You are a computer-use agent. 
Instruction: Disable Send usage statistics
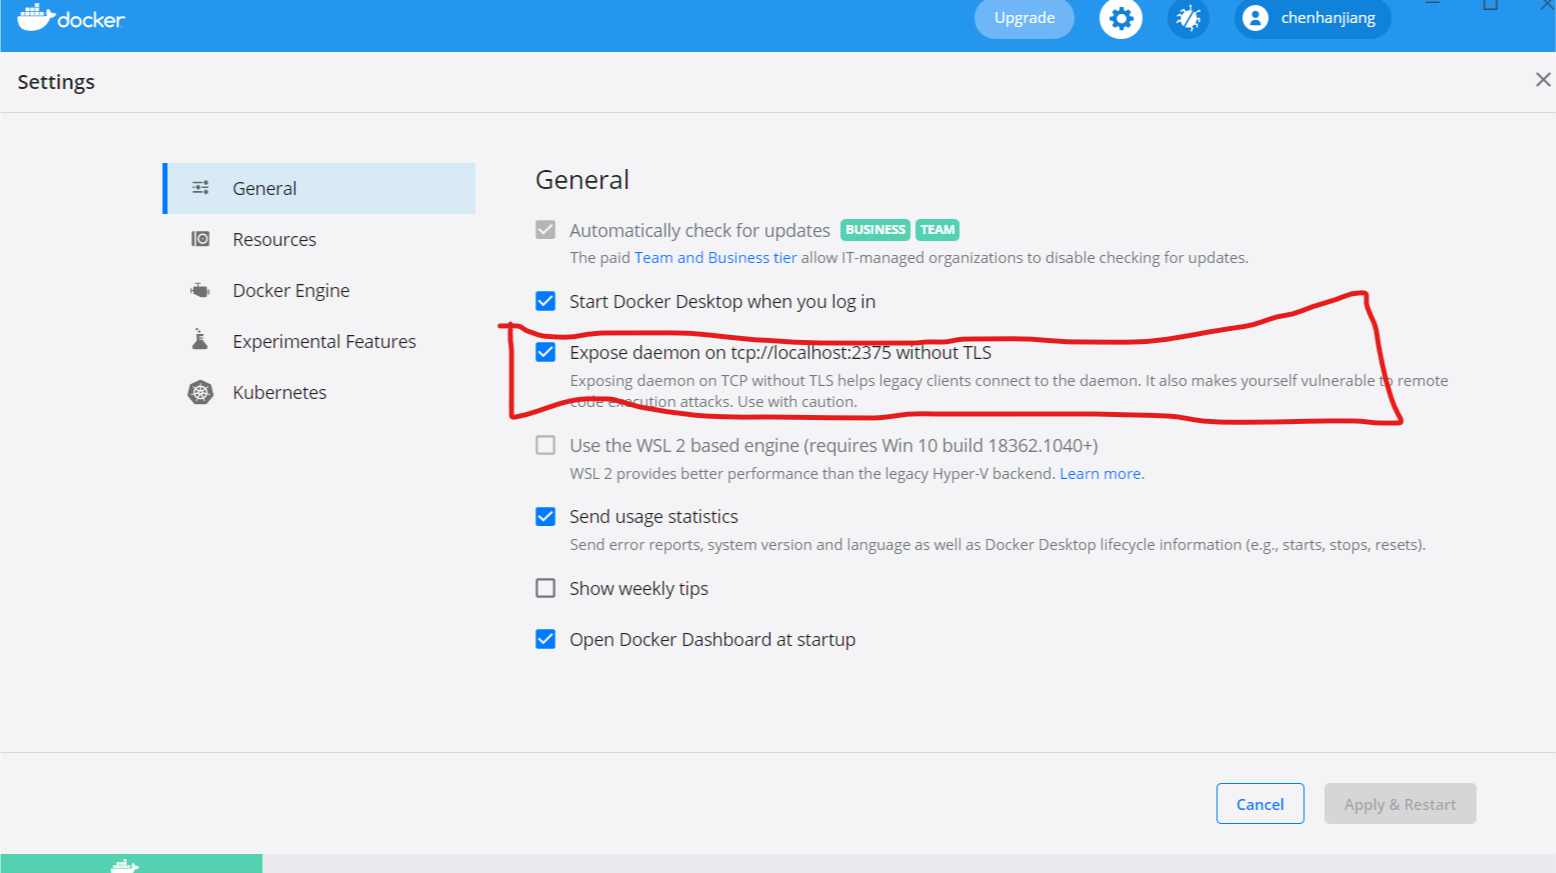coord(545,516)
